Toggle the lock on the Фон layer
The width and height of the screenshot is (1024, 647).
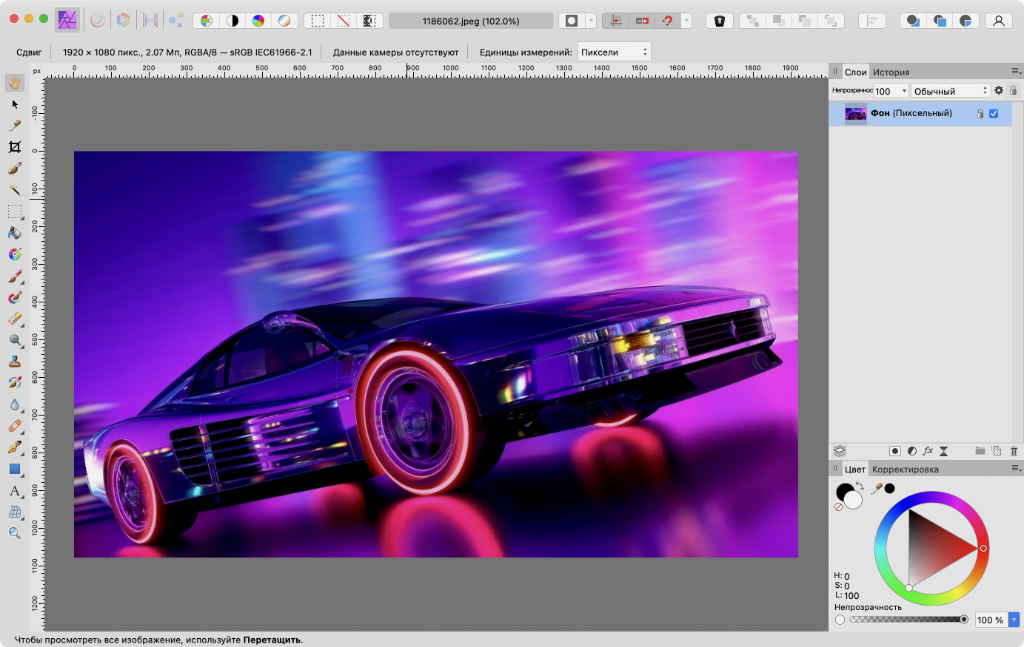coord(980,114)
